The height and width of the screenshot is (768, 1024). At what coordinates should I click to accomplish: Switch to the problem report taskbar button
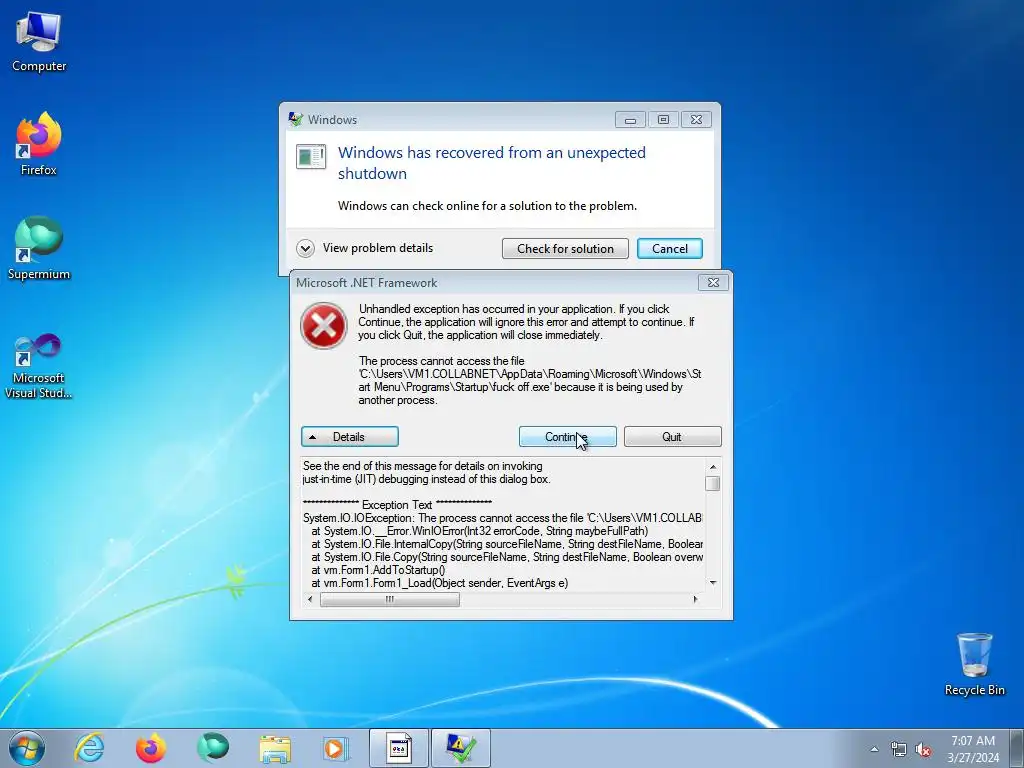(x=461, y=748)
